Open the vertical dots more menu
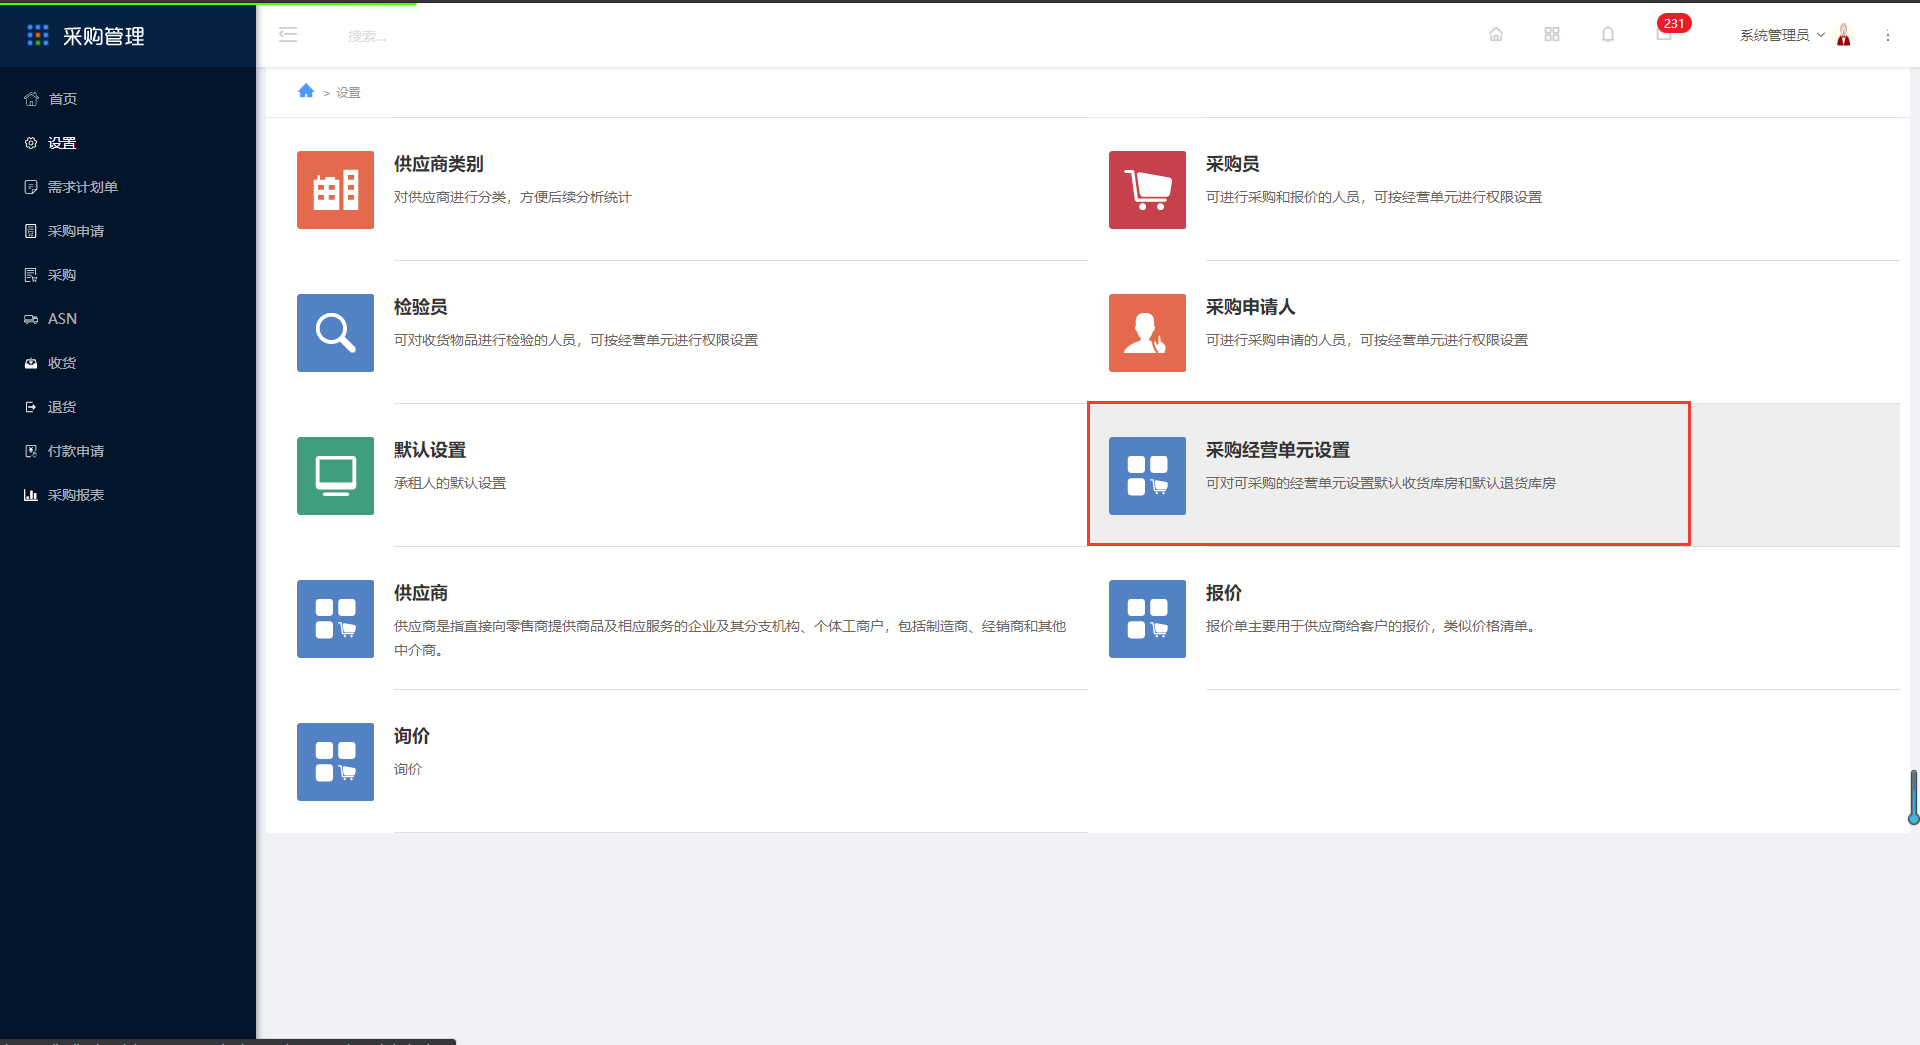Viewport: 1920px width, 1045px height. [1888, 36]
